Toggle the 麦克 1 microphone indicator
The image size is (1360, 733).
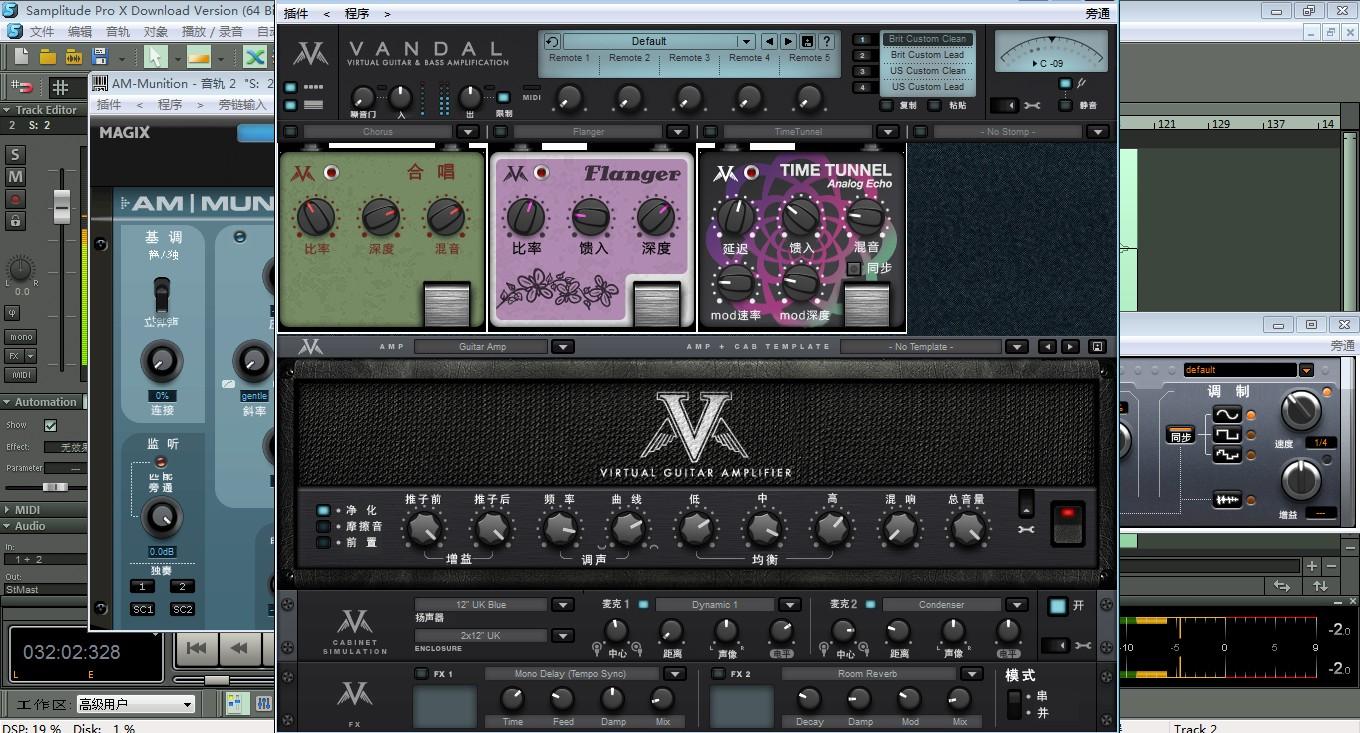coord(643,604)
